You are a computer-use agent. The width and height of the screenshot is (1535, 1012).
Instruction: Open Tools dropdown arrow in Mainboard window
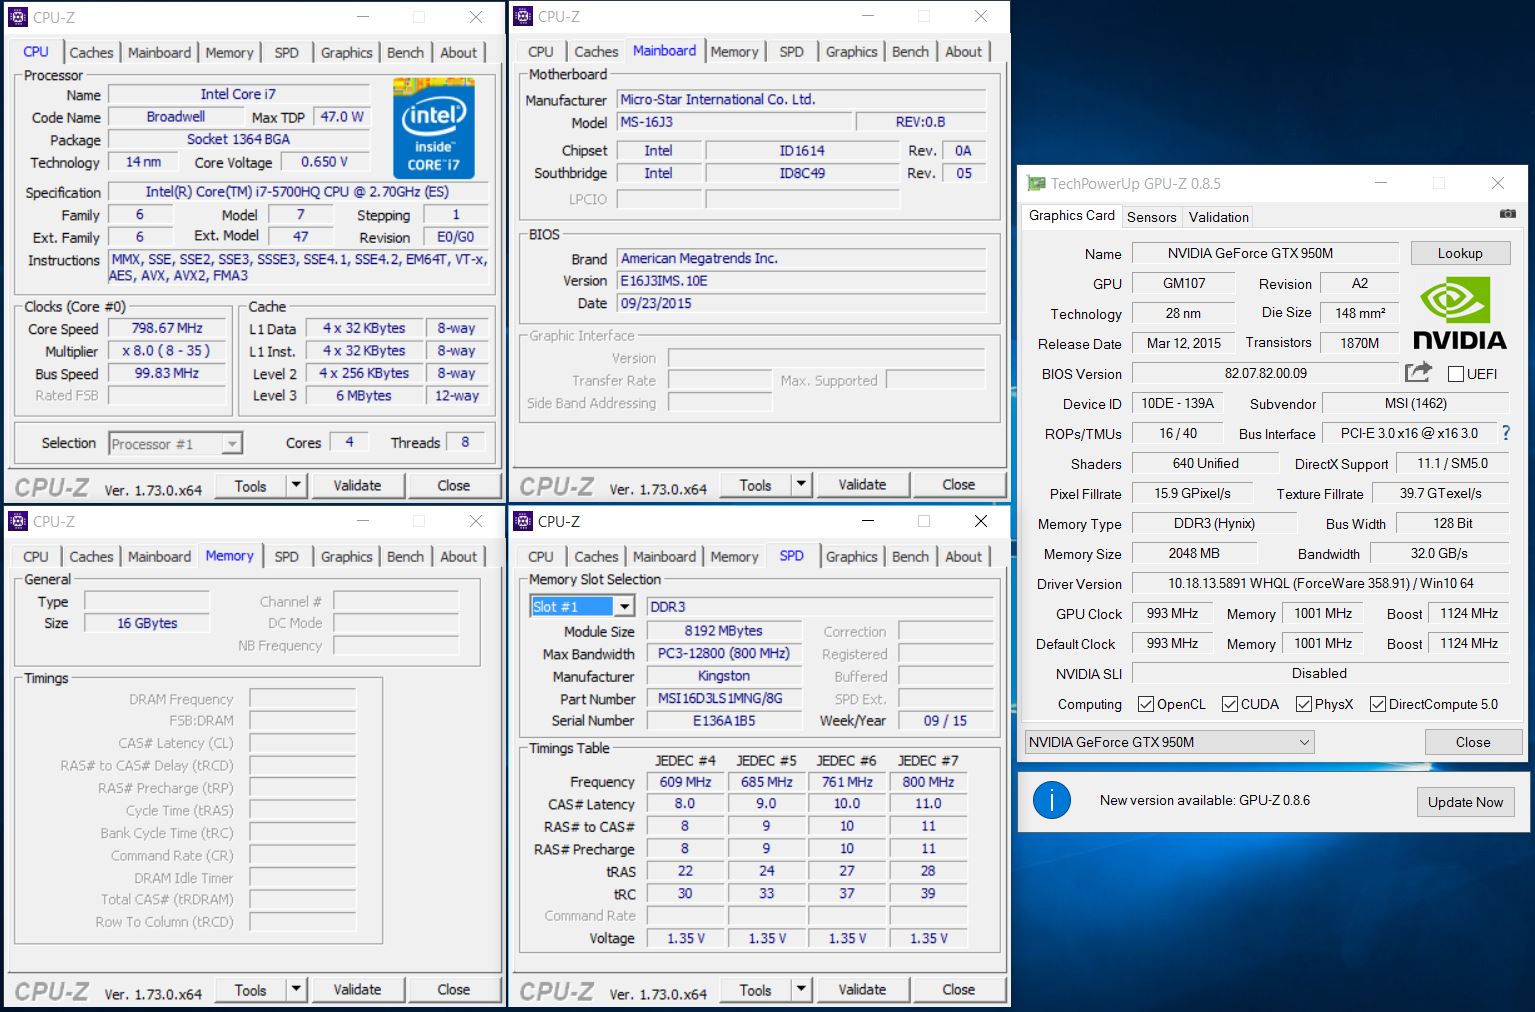(x=801, y=484)
